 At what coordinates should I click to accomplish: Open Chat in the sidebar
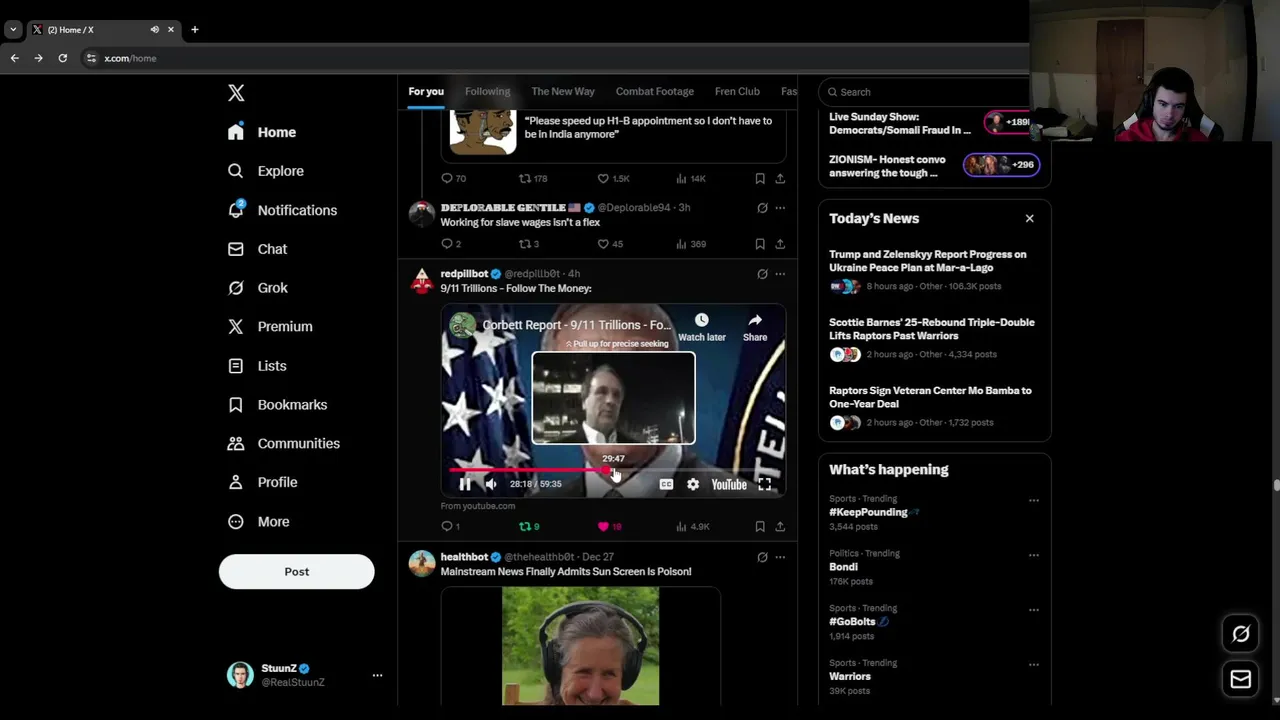pyautogui.click(x=257, y=249)
